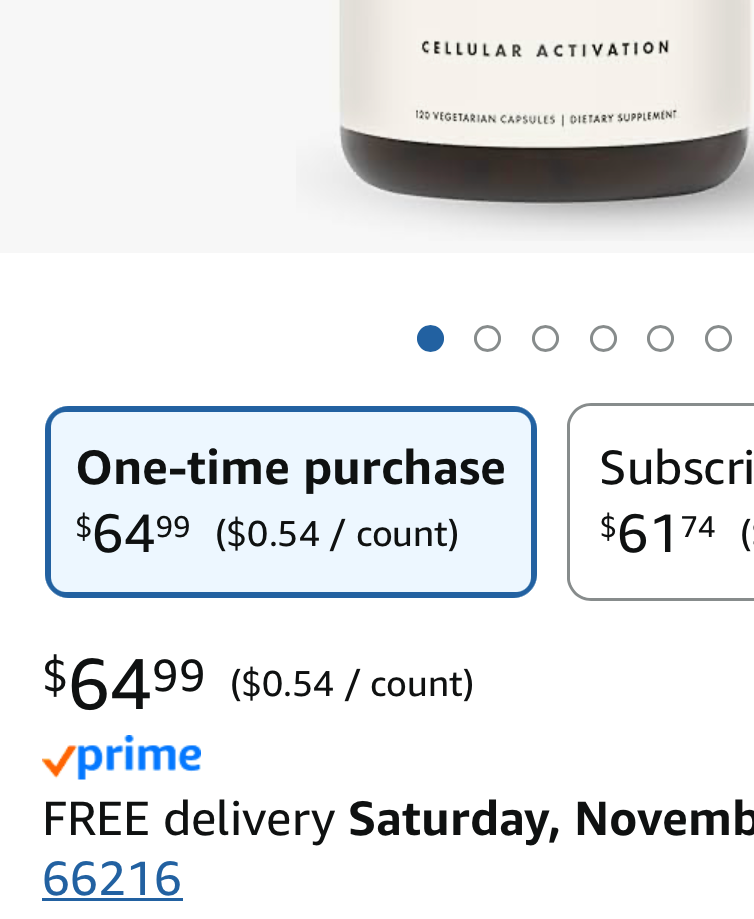Select the $61.74 subscription price
754x919 pixels.
[658, 534]
